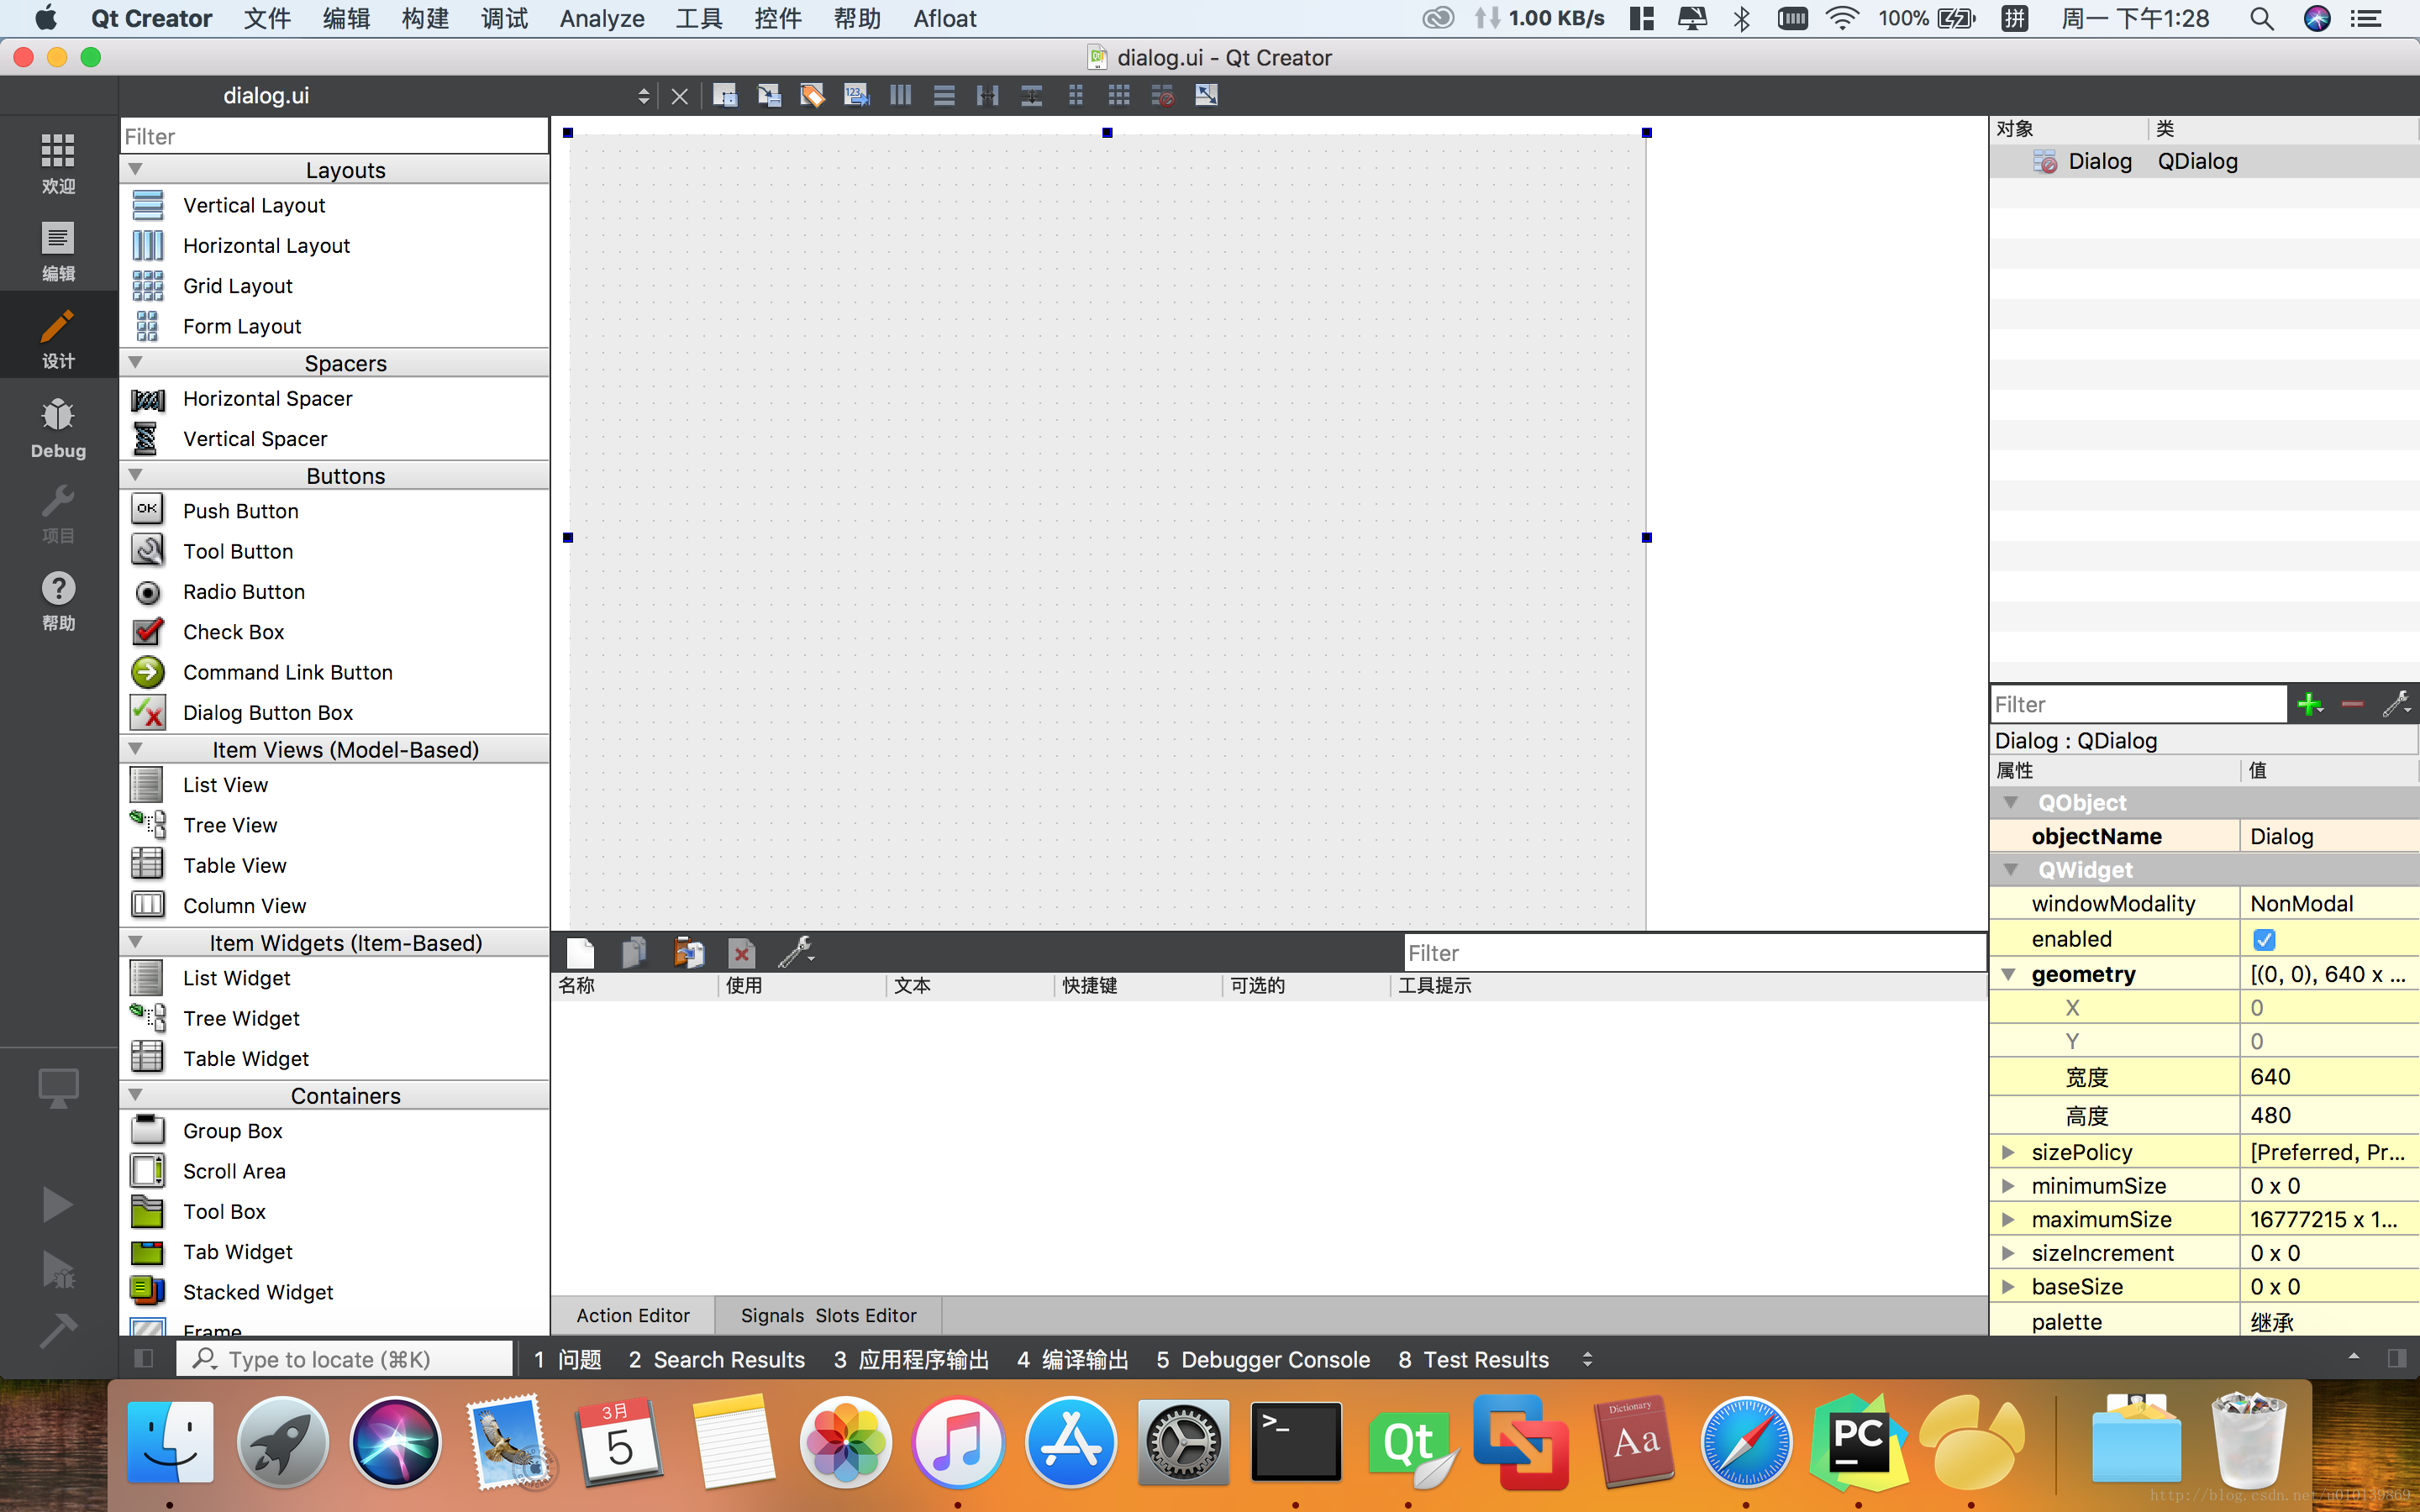Select the Push Button widget

click(240, 511)
